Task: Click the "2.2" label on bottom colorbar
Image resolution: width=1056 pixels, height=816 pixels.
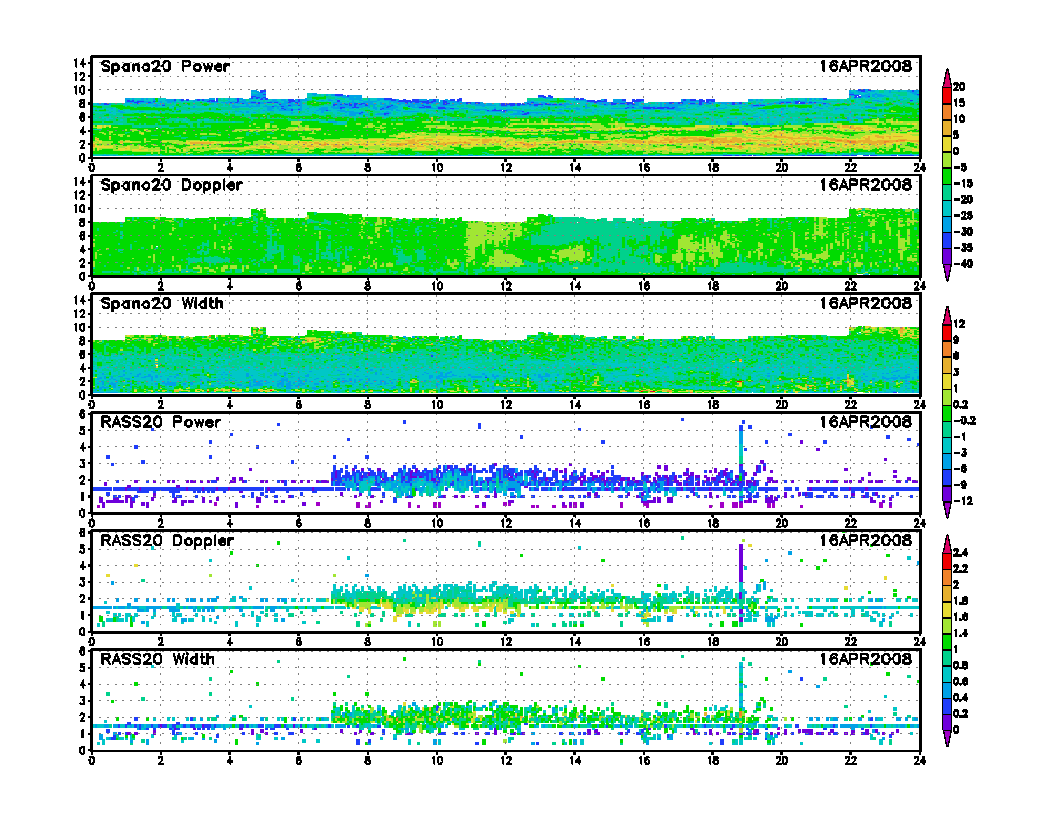Action: [960, 569]
